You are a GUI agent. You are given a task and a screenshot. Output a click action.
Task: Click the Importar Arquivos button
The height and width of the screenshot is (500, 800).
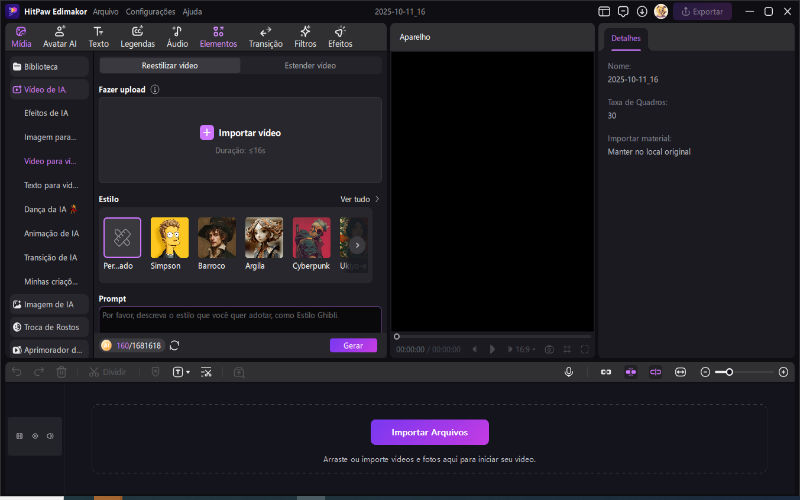click(x=430, y=432)
